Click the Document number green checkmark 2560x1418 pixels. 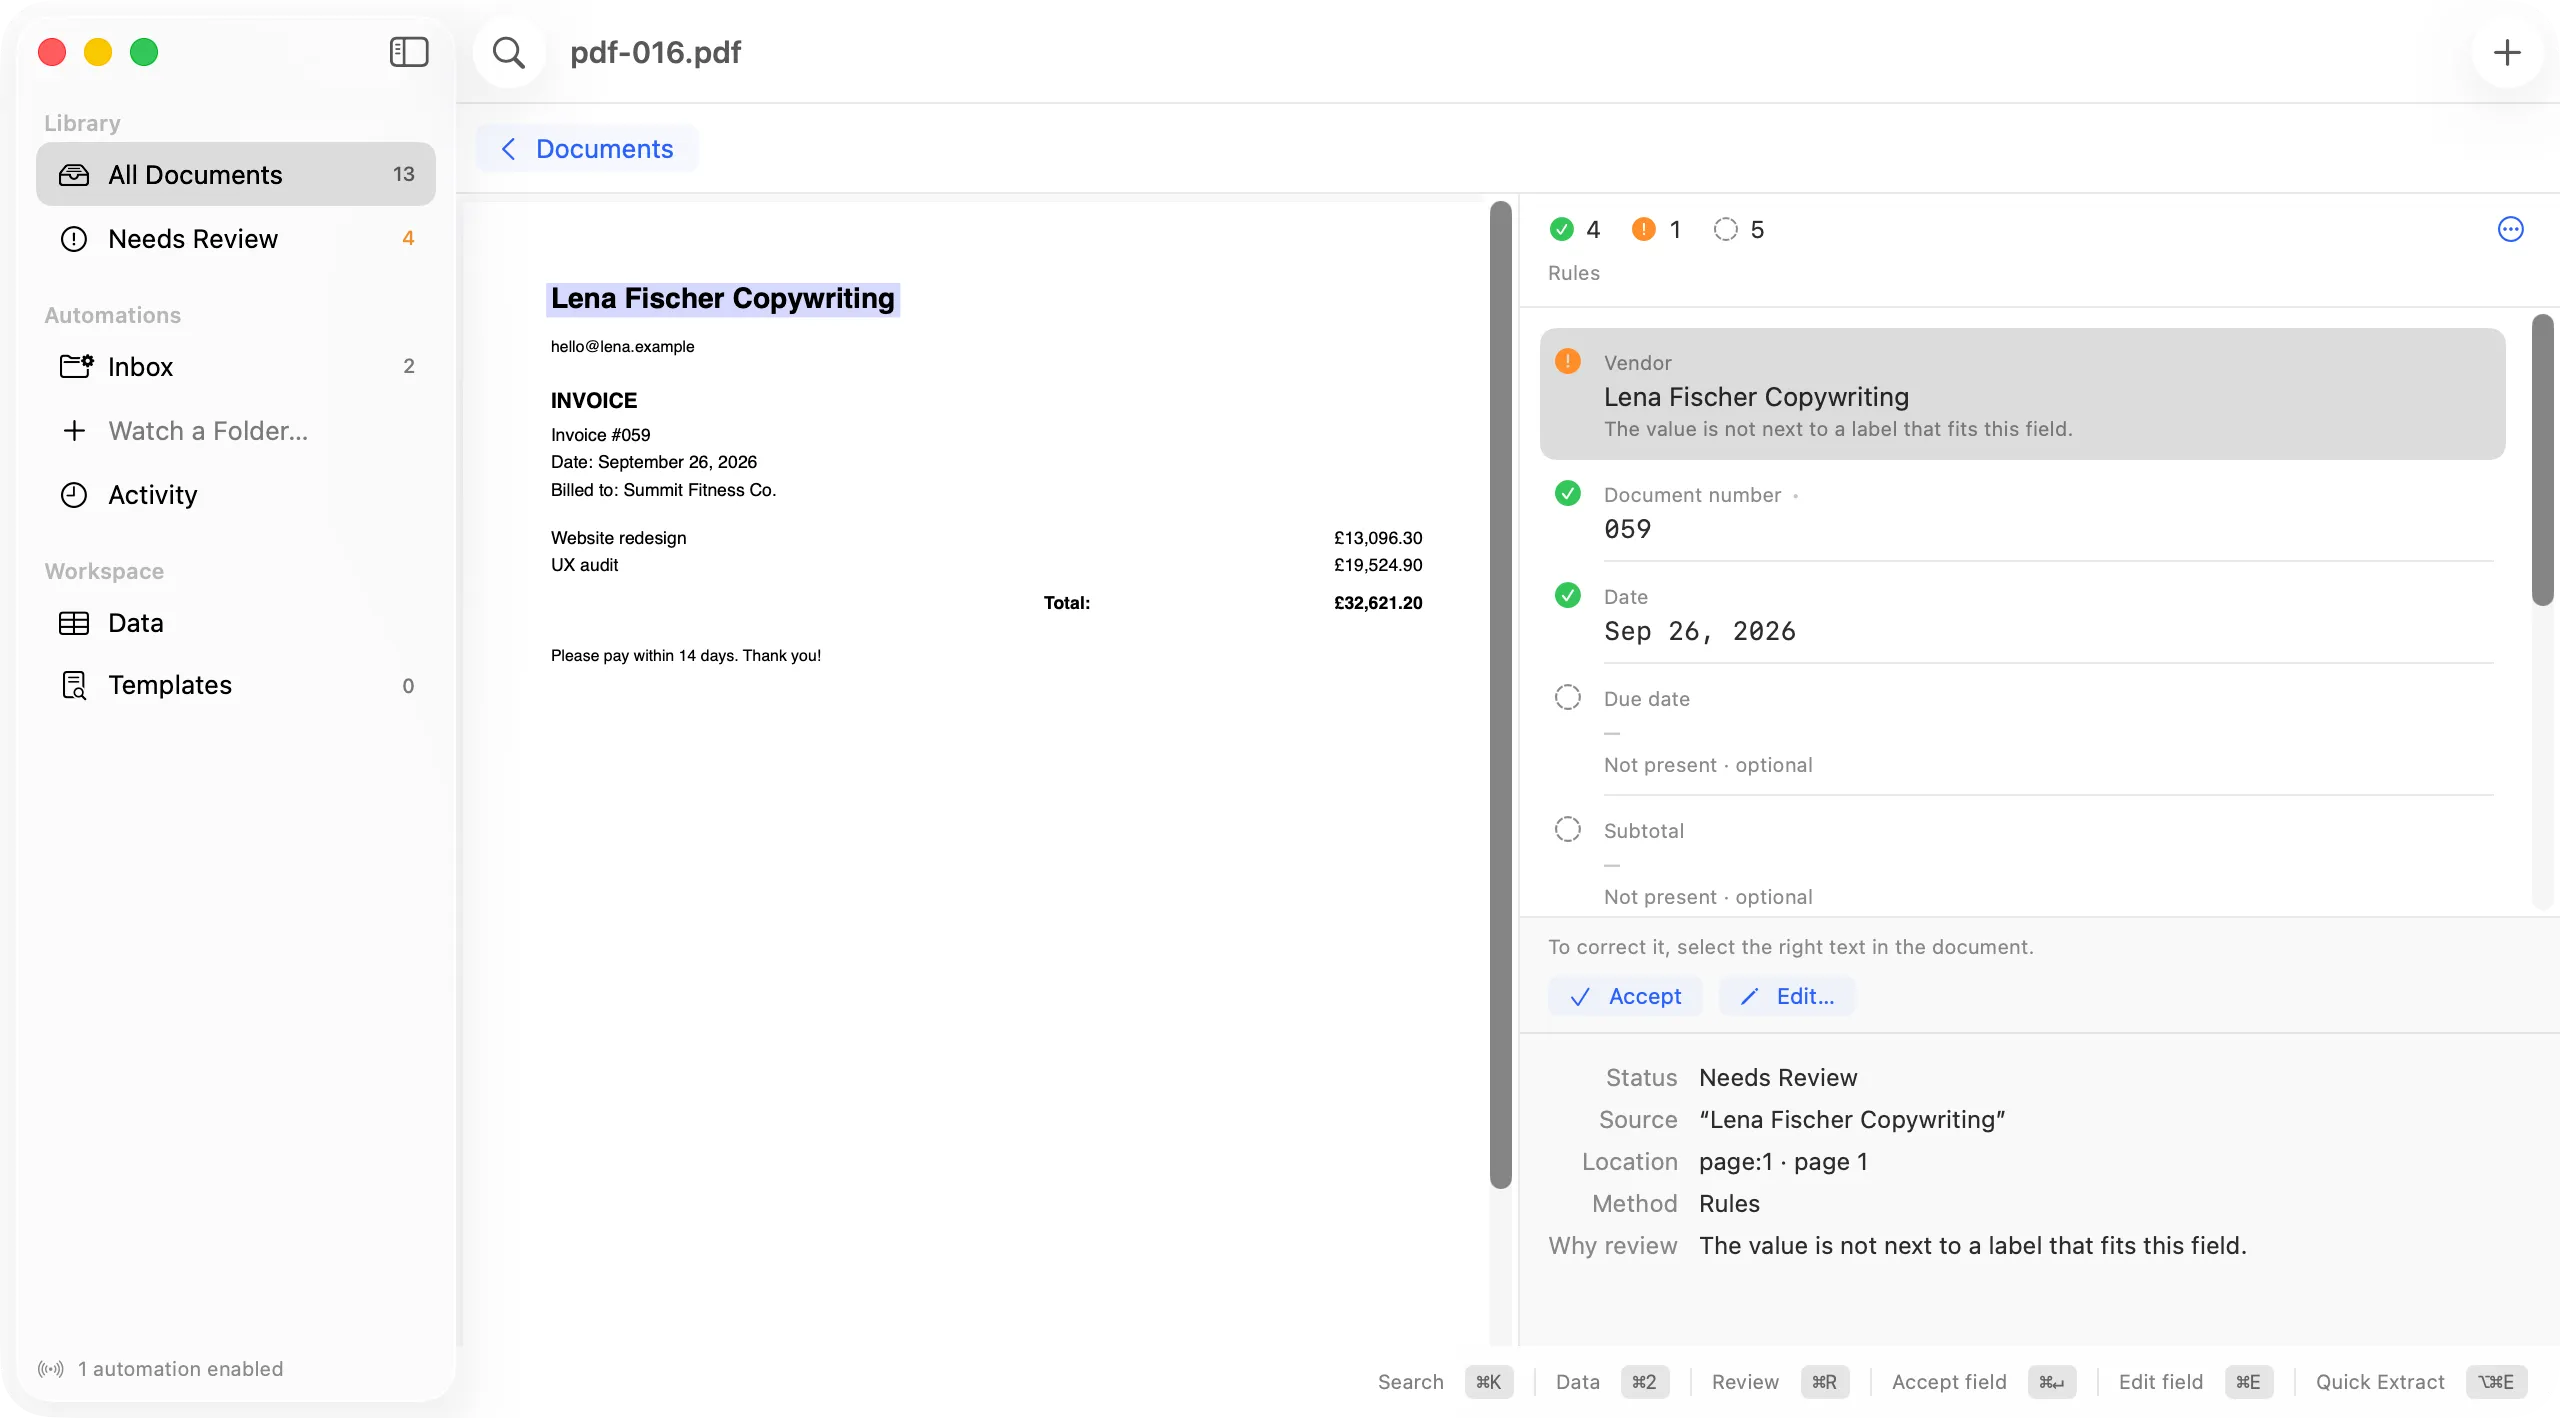pos(1567,493)
